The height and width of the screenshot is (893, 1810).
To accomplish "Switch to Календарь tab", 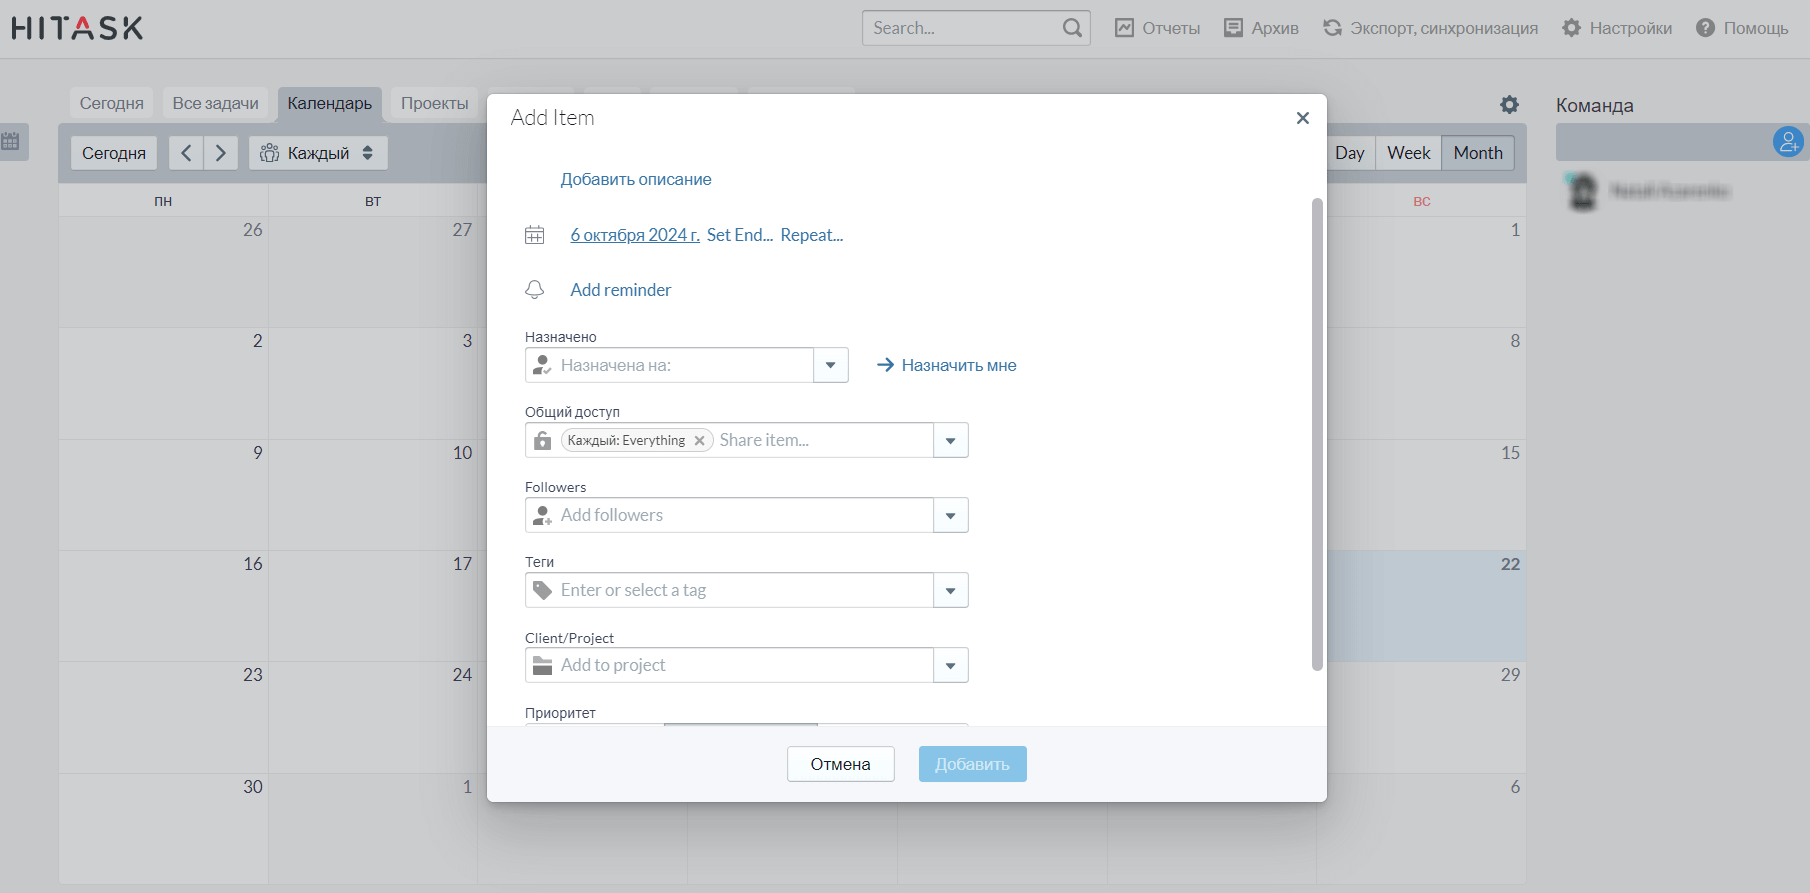I will (330, 103).
